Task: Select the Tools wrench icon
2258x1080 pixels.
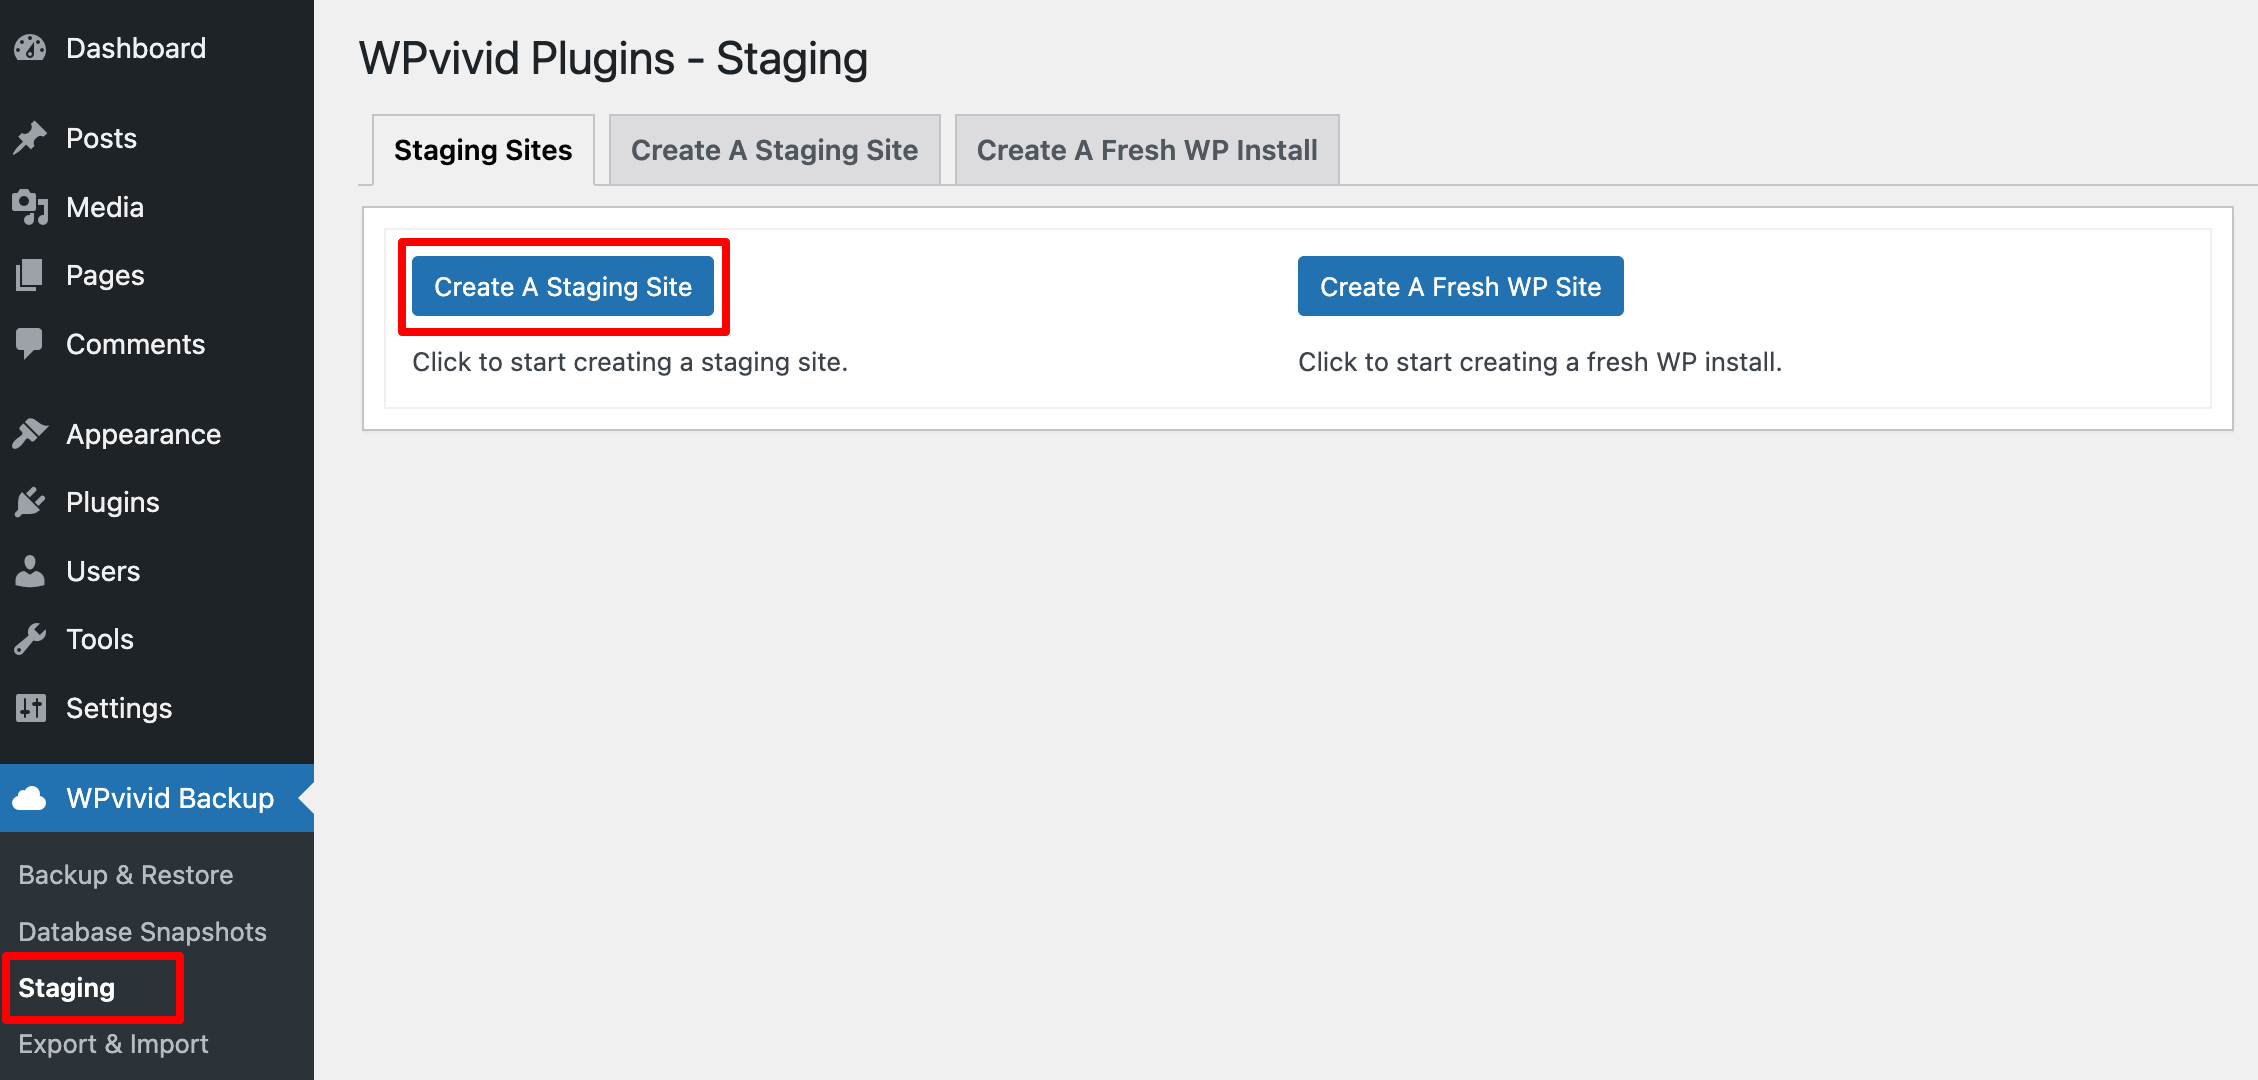Action: tap(31, 639)
